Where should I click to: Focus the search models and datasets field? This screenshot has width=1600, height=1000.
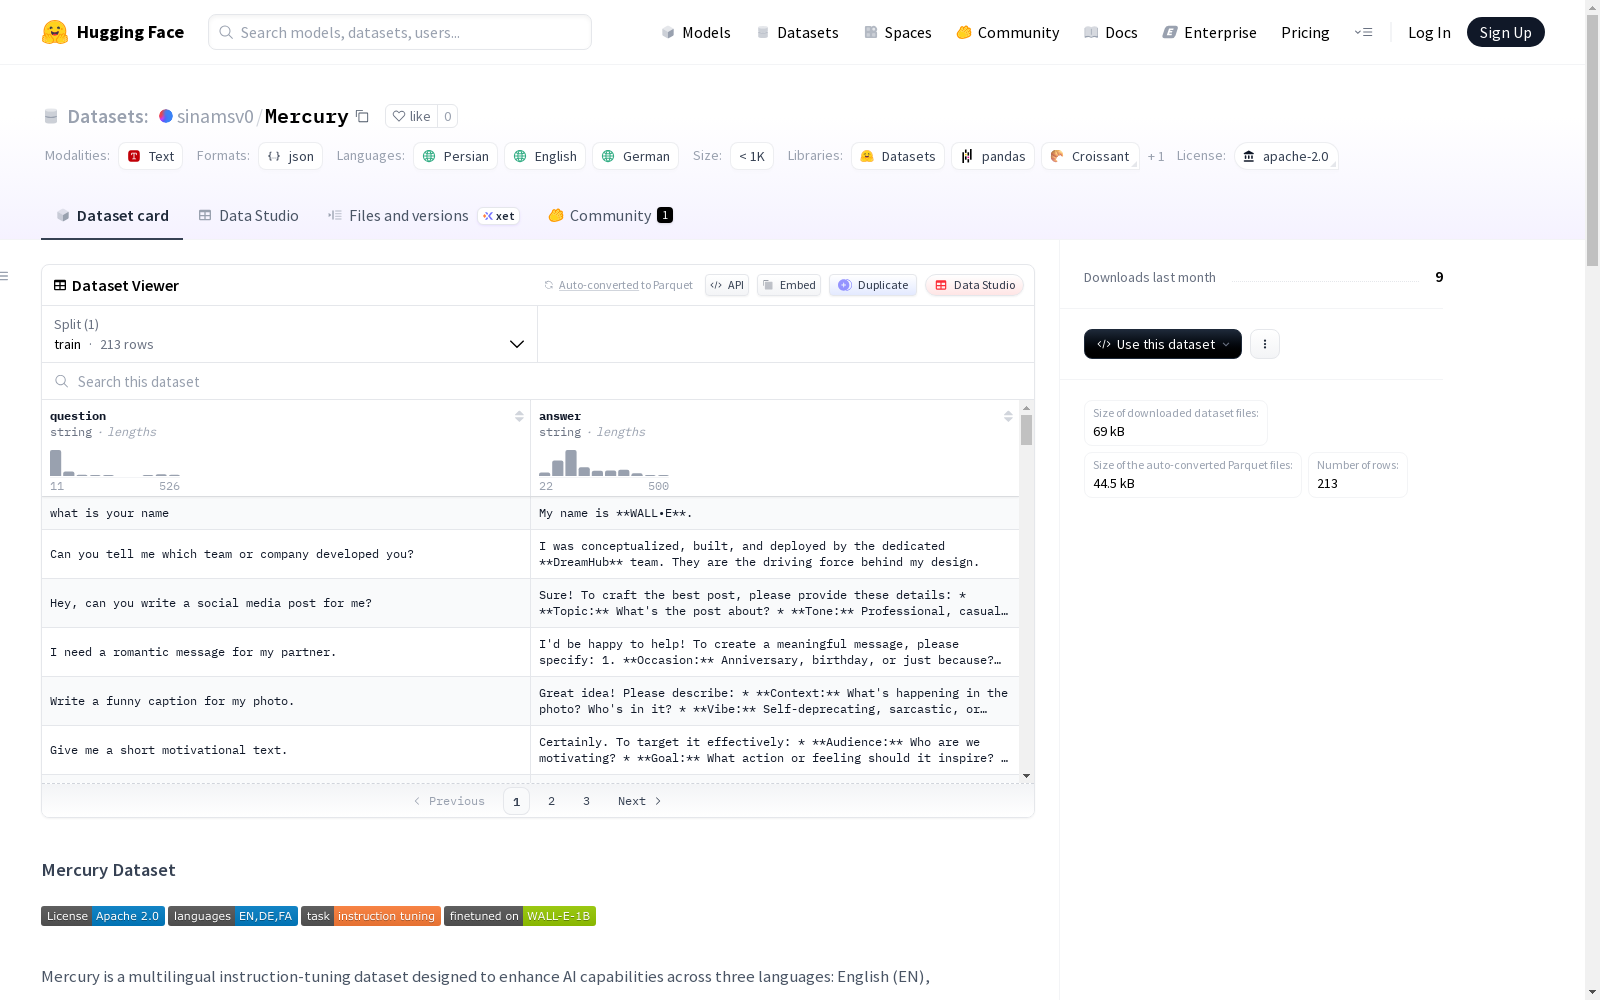[x=400, y=32]
